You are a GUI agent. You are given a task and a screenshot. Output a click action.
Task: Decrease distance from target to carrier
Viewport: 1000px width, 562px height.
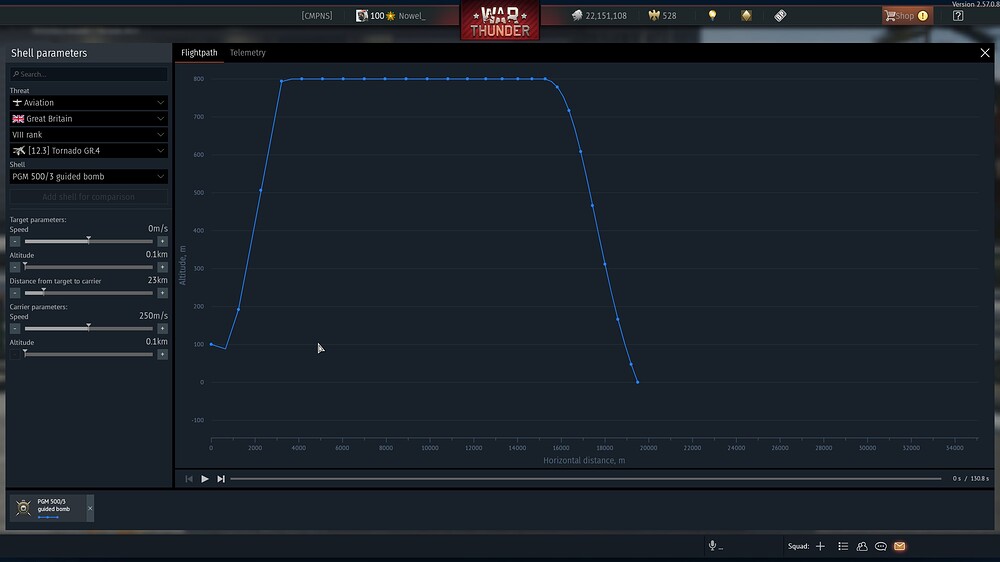15,293
